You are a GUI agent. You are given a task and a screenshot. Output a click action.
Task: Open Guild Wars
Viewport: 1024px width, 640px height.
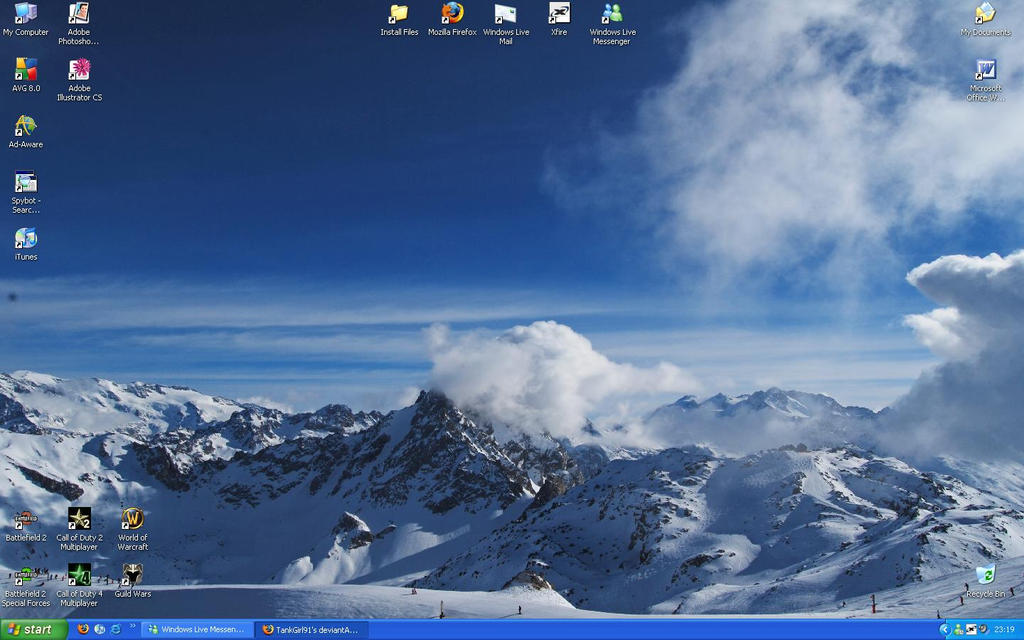133,577
